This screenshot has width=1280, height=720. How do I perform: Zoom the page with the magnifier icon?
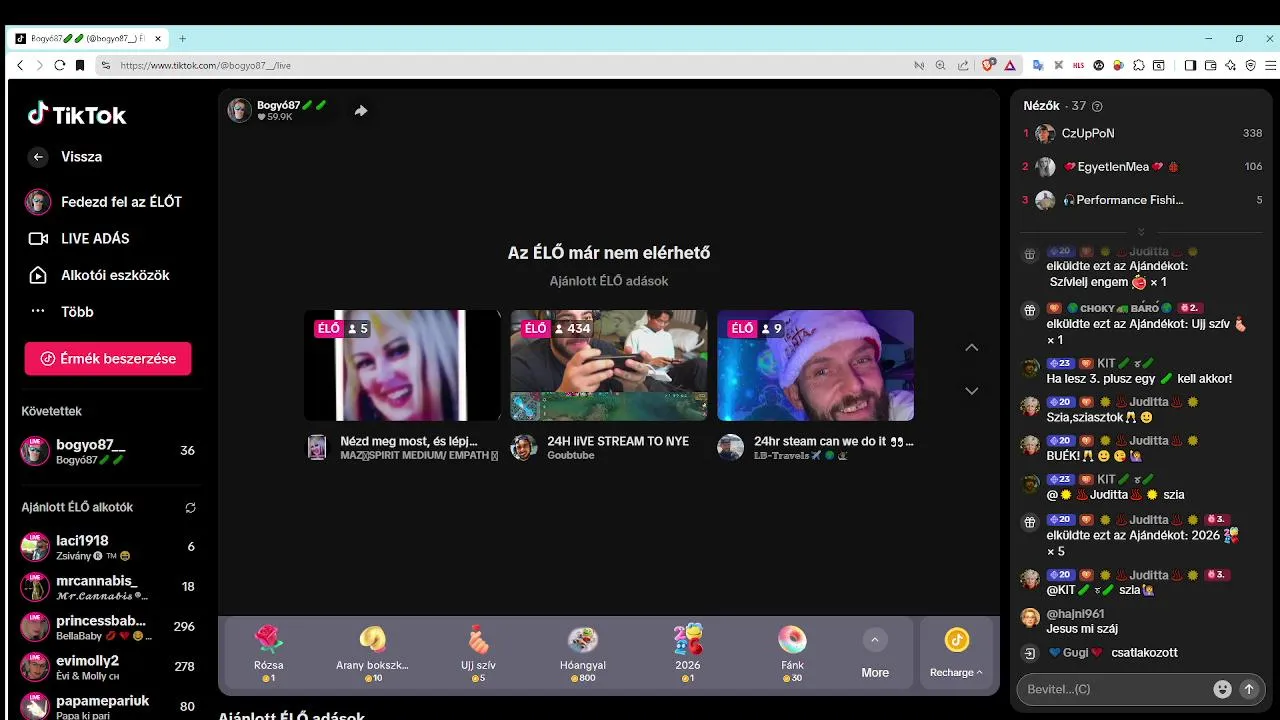940,65
